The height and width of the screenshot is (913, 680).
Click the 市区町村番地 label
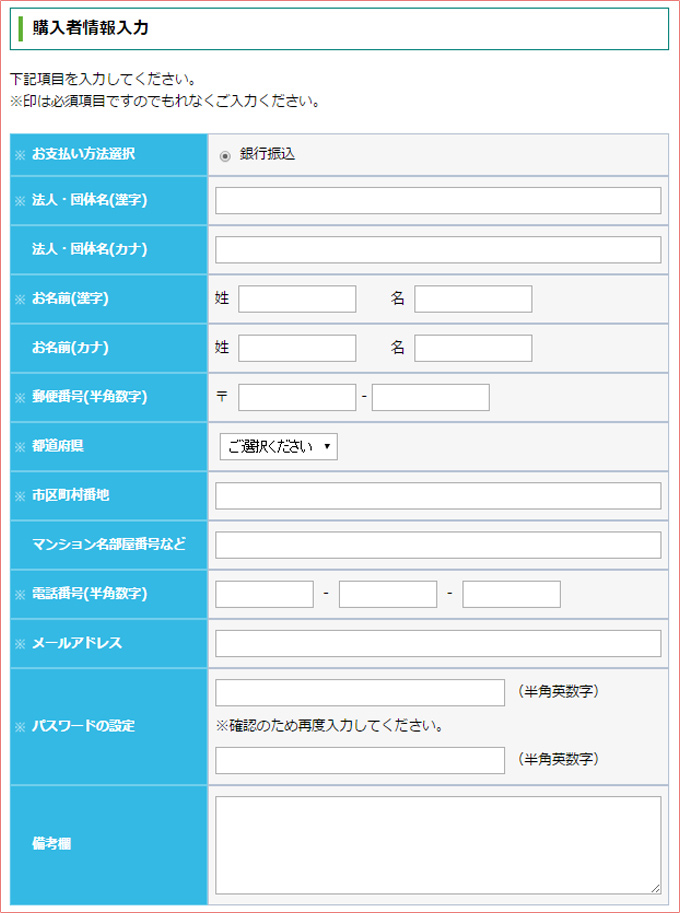click(70, 496)
